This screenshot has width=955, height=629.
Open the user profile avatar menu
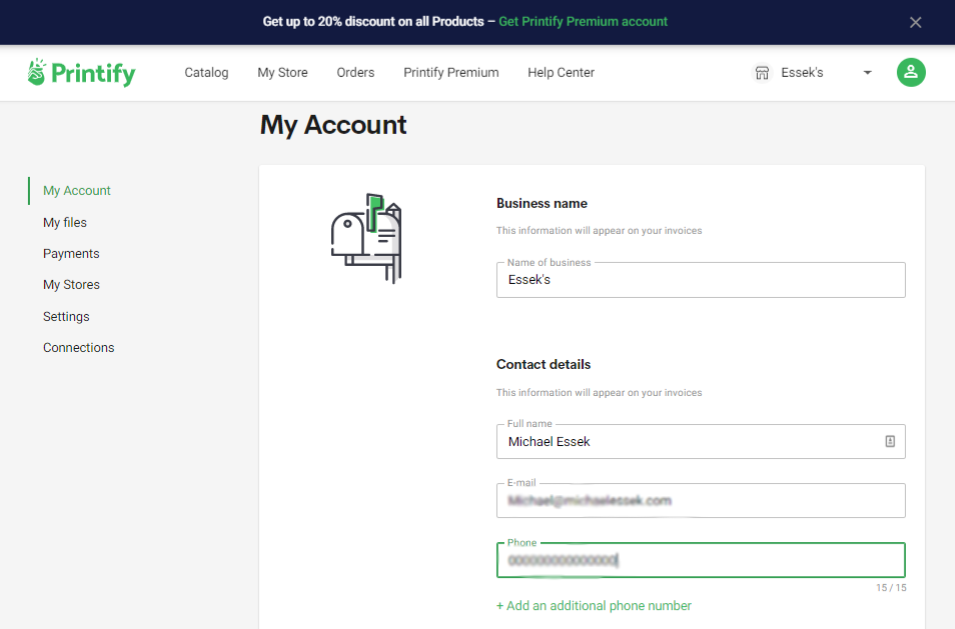[911, 72]
